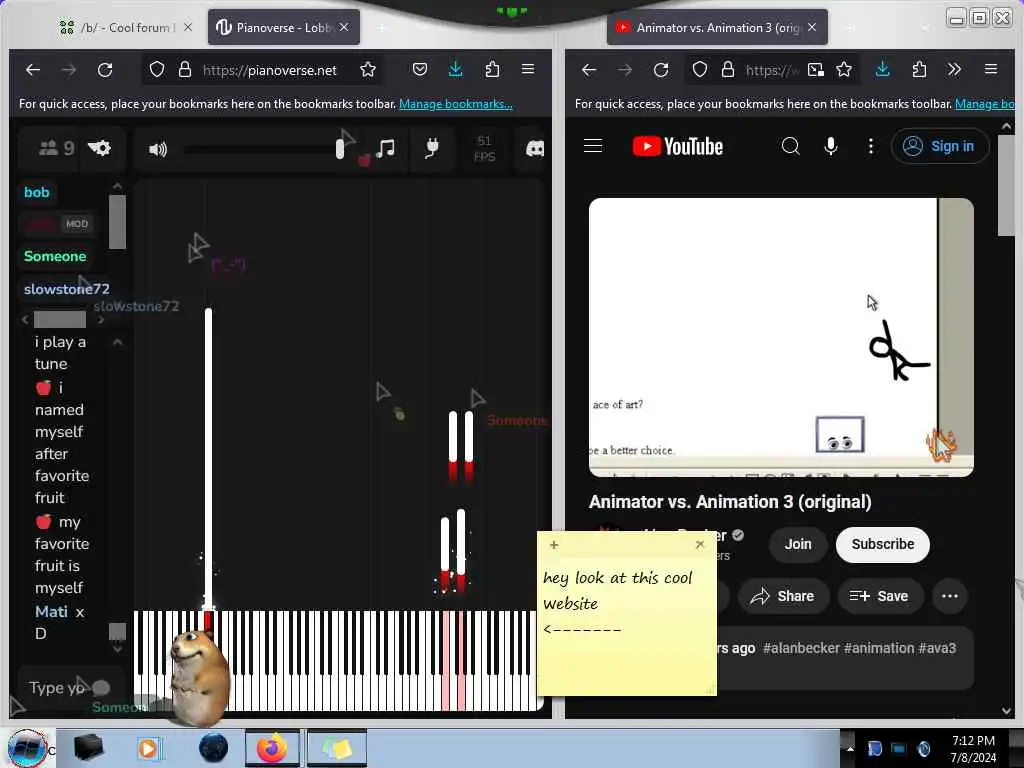
Task: Open extensions in left browser toolbar
Action: 492,69
